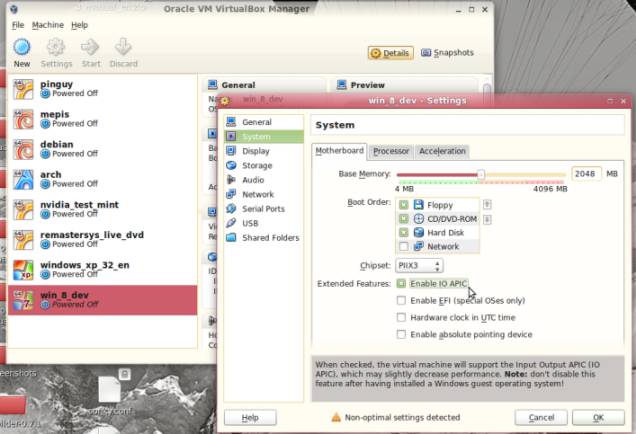636x434 pixels.
Task: Click the Base Memory slider handle
Action: (x=481, y=174)
